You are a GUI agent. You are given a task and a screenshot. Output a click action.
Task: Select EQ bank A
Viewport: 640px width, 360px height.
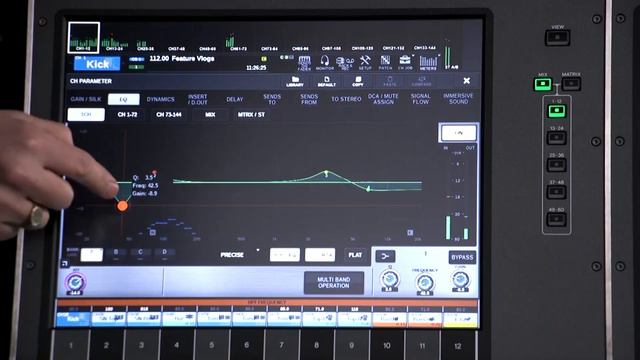tap(91, 255)
